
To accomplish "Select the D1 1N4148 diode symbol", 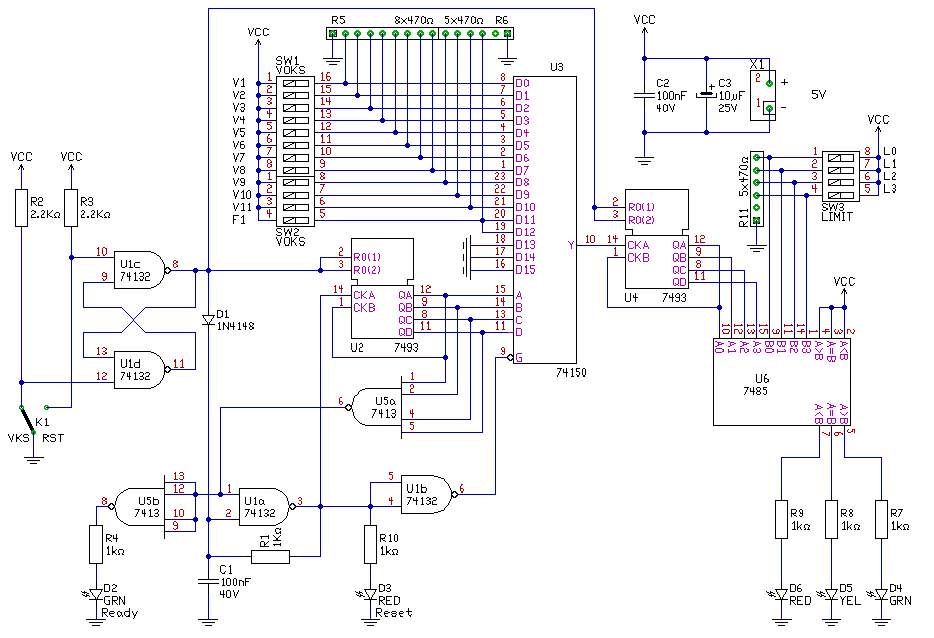I will pyautogui.click(x=208, y=320).
